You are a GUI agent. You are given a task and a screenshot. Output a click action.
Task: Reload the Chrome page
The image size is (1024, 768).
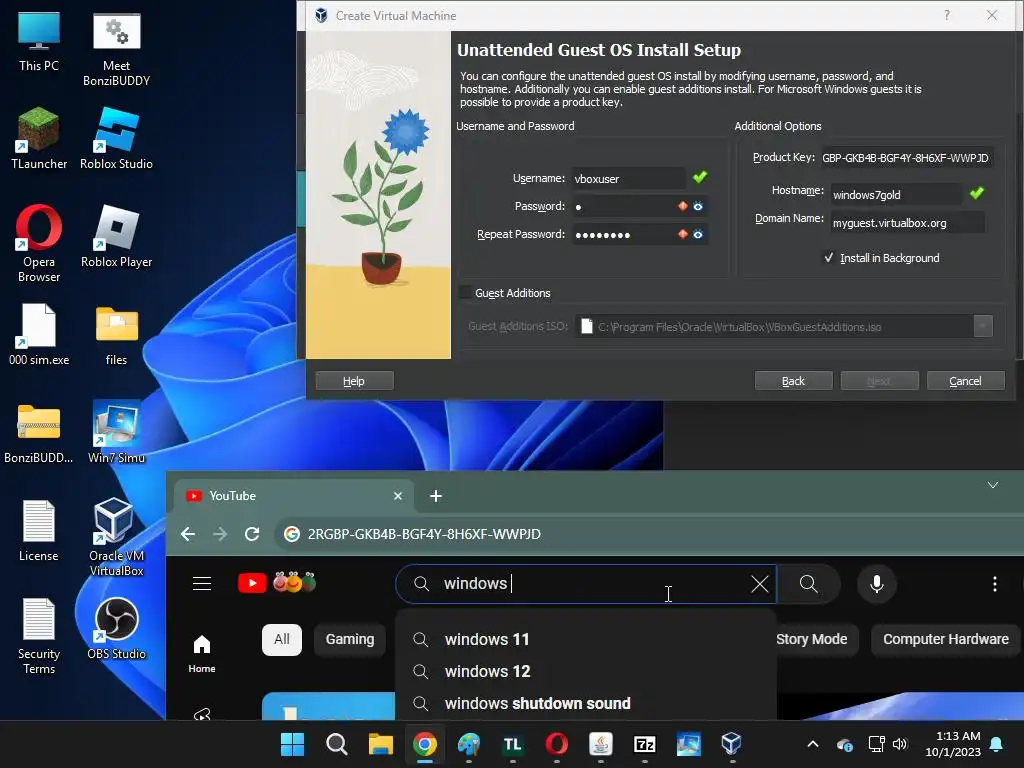tap(252, 534)
